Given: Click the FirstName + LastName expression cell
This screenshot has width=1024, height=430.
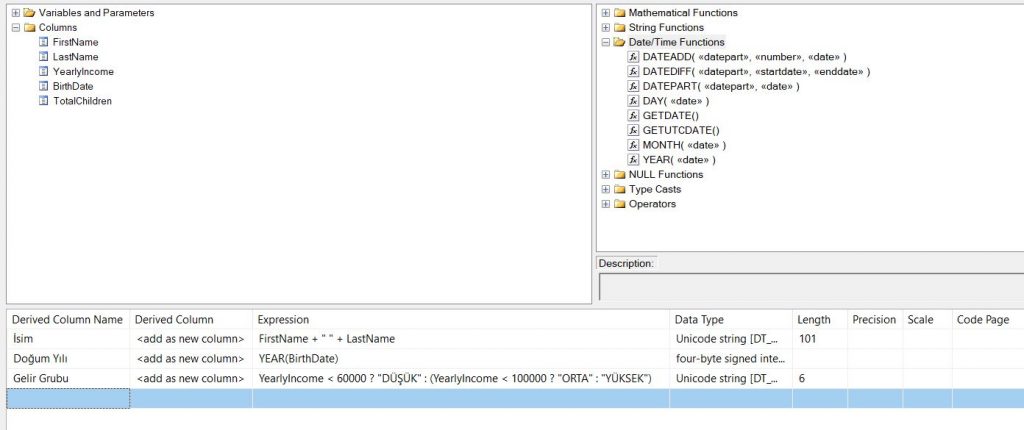Looking at the screenshot, I should point(460,339).
